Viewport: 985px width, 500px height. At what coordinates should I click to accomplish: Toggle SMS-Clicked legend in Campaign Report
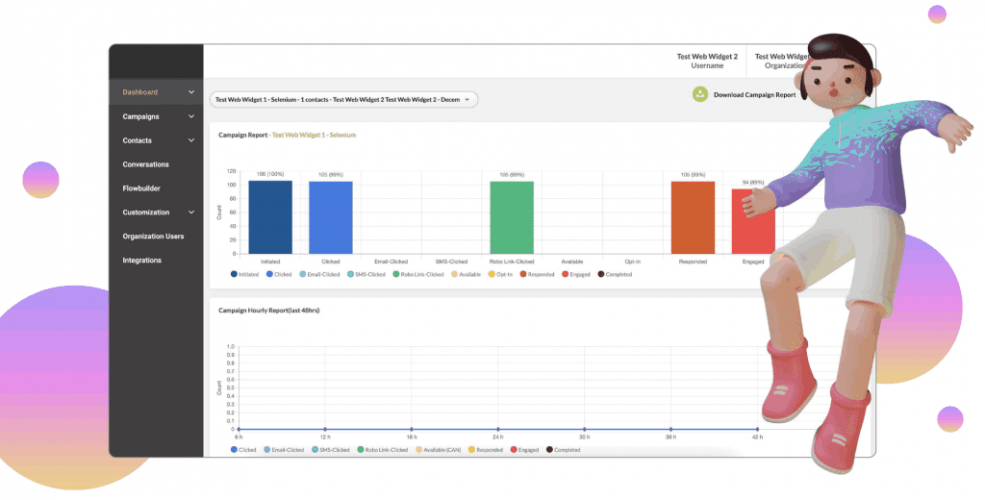366,274
